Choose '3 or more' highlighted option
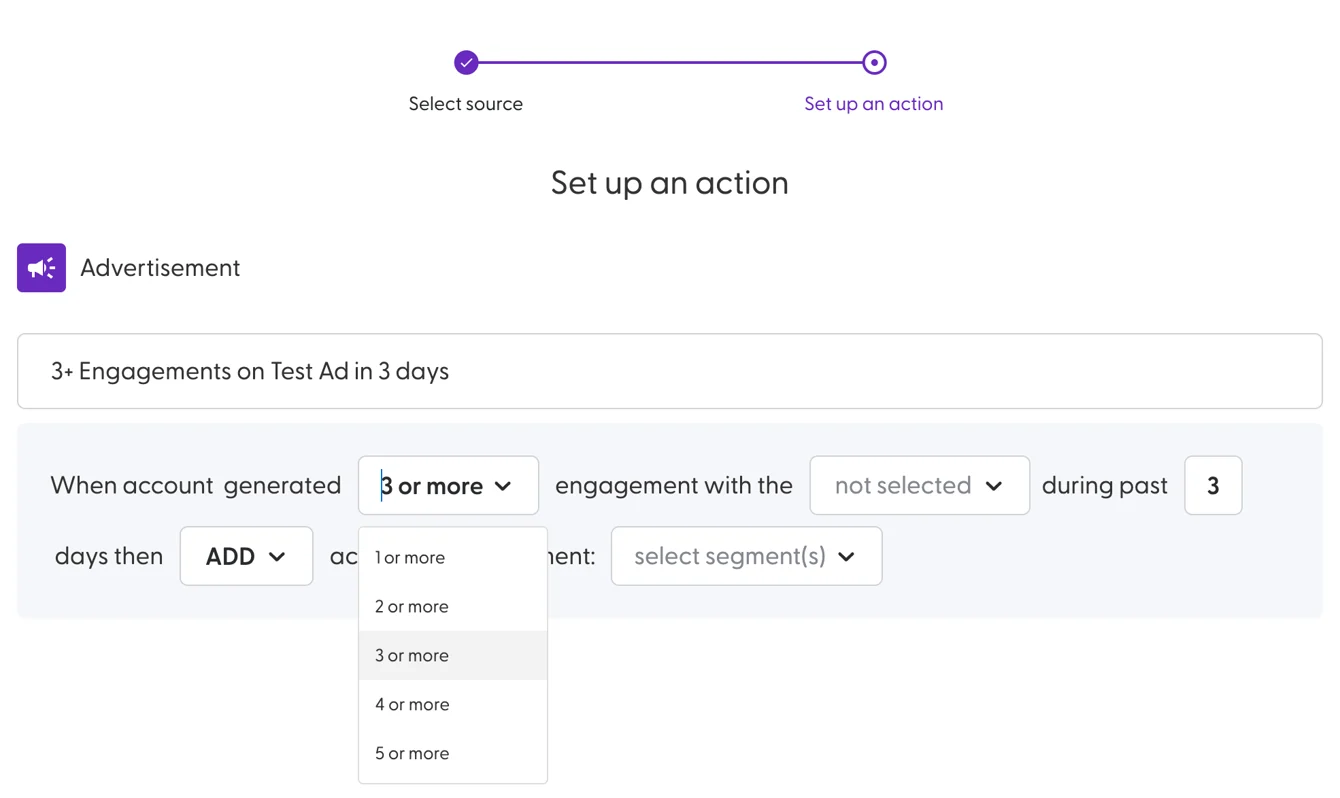The width and height of the screenshot is (1340, 798). click(x=453, y=655)
